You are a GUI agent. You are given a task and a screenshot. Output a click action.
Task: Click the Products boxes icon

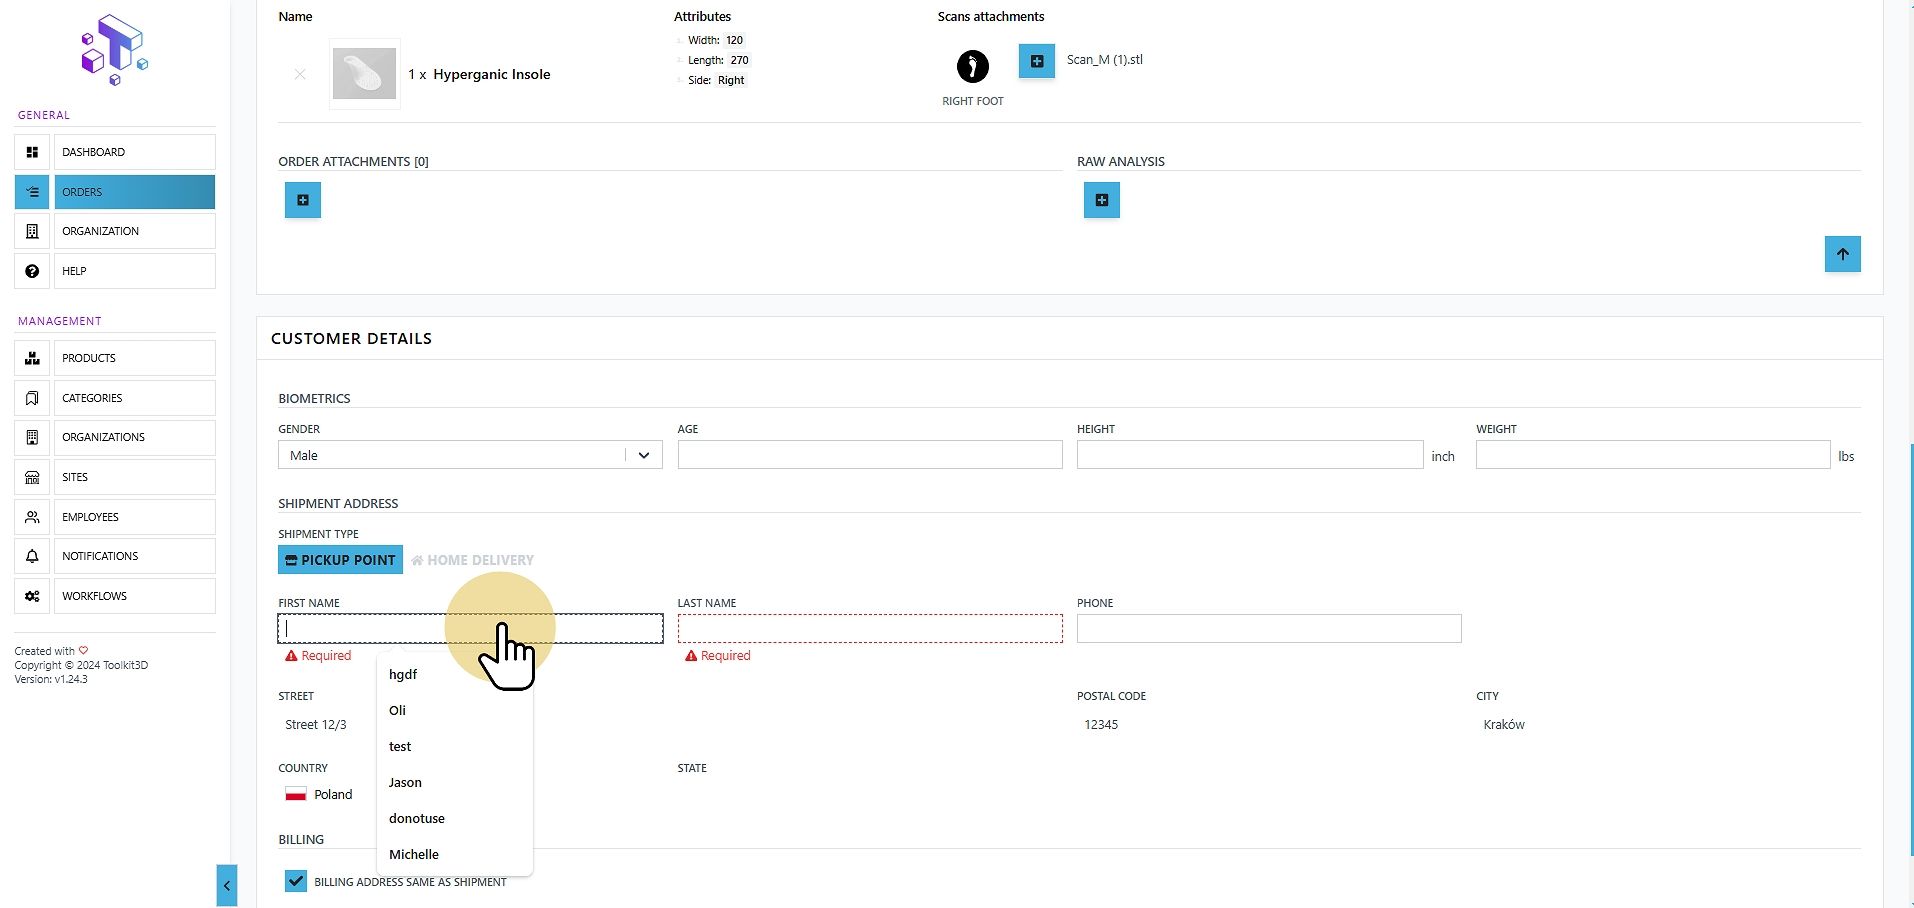pyautogui.click(x=32, y=358)
